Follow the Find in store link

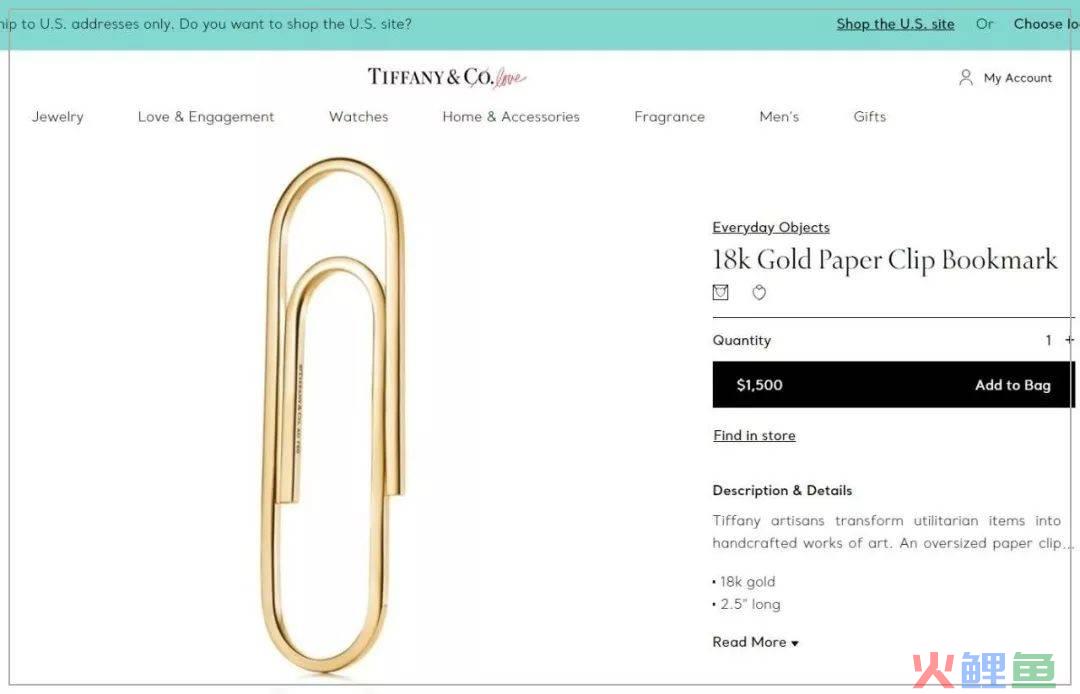[754, 436]
